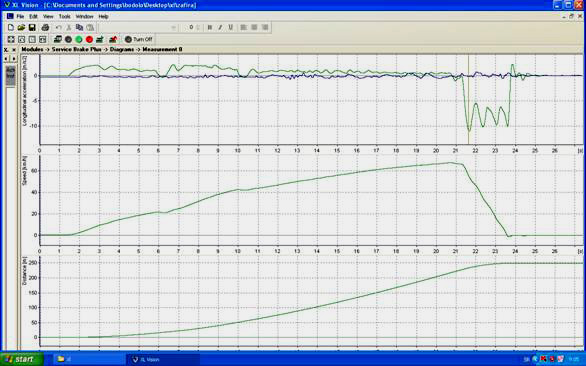This screenshot has width=586, height=366.
Task: Click the Paste clipboard icon
Action: [x=90, y=27]
